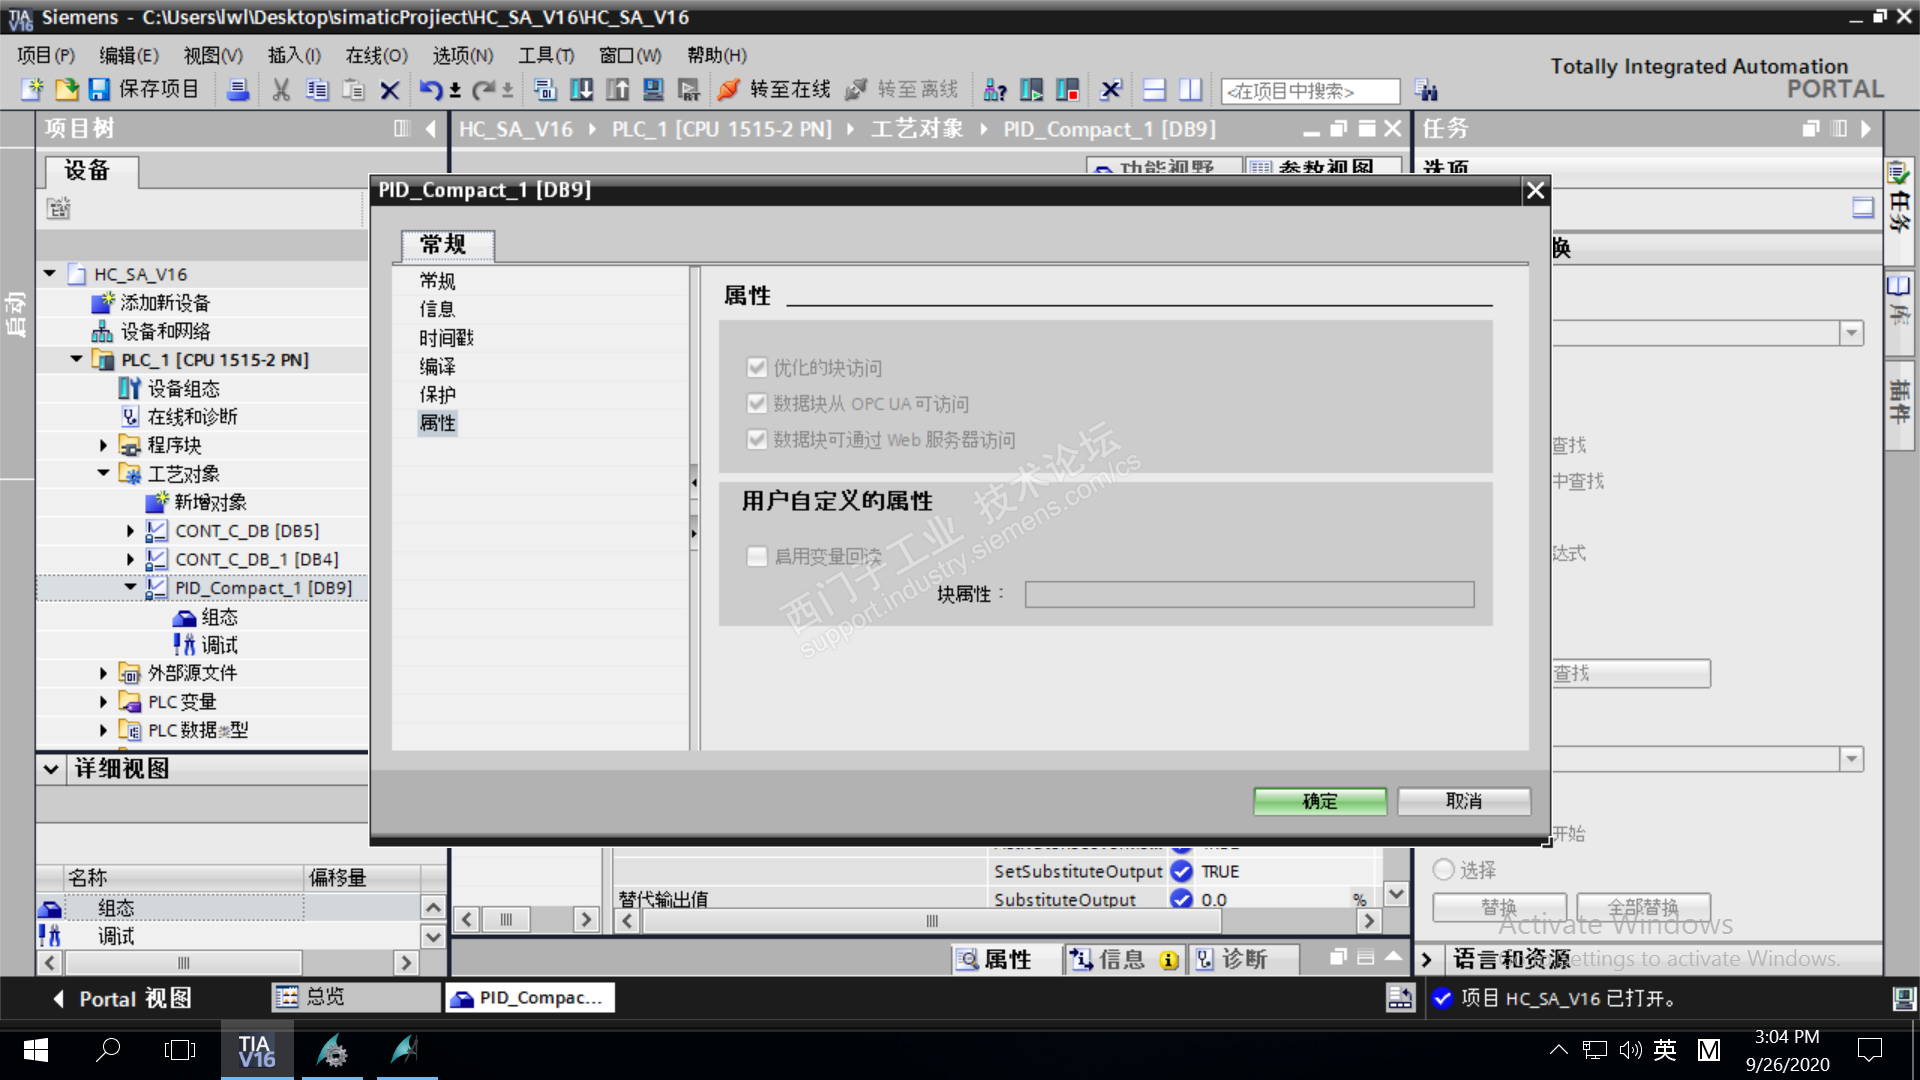Click the Cut scissors icon
The width and height of the screenshot is (1920, 1080).
pyautogui.click(x=281, y=90)
